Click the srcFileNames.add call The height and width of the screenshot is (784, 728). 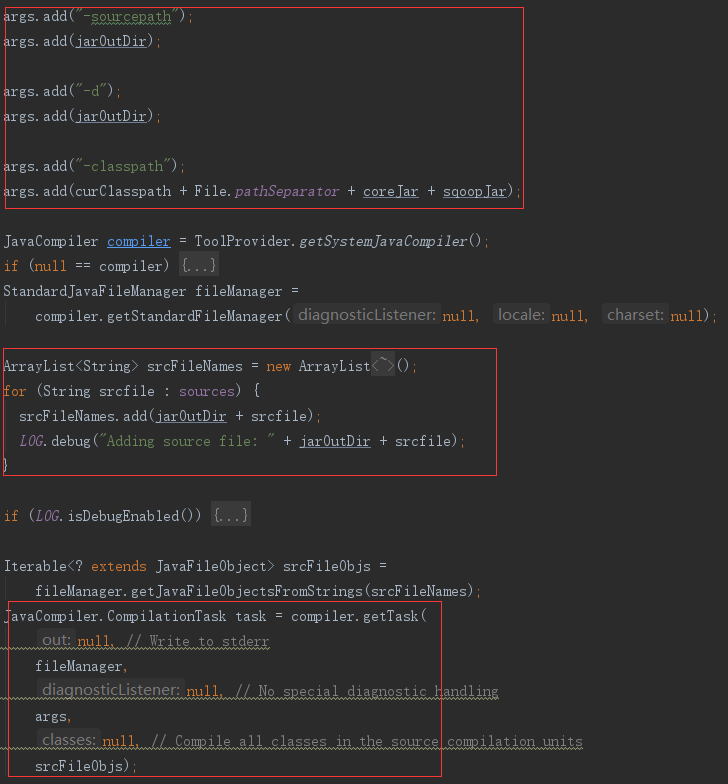[83, 416]
